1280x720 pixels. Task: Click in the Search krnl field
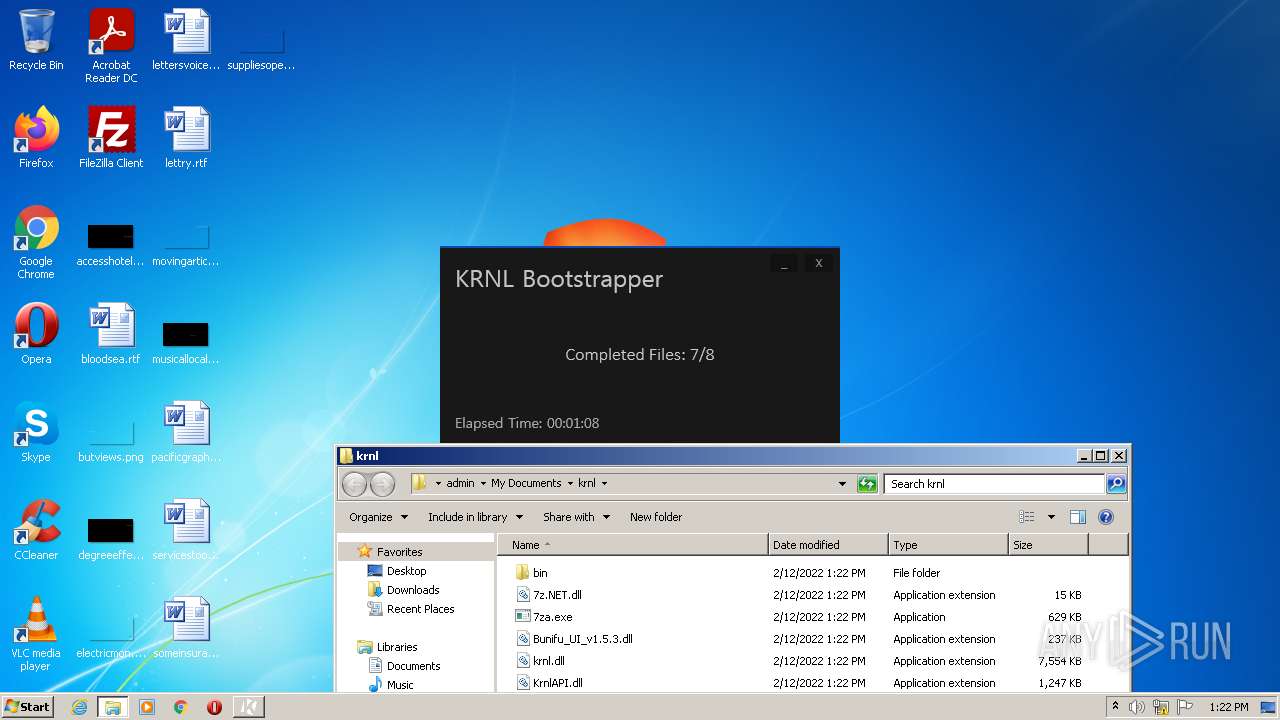point(995,484)
